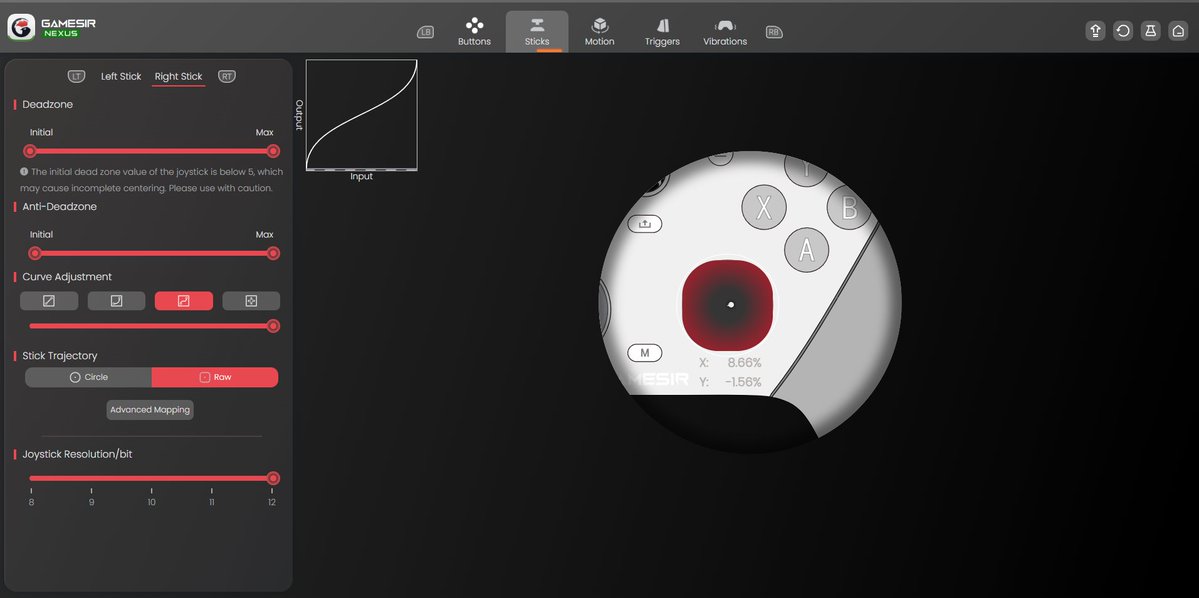The width and height of the screenshot is (1199, 598).
Task: Choose Raw stick trajectory
Action: pos(215,377)
